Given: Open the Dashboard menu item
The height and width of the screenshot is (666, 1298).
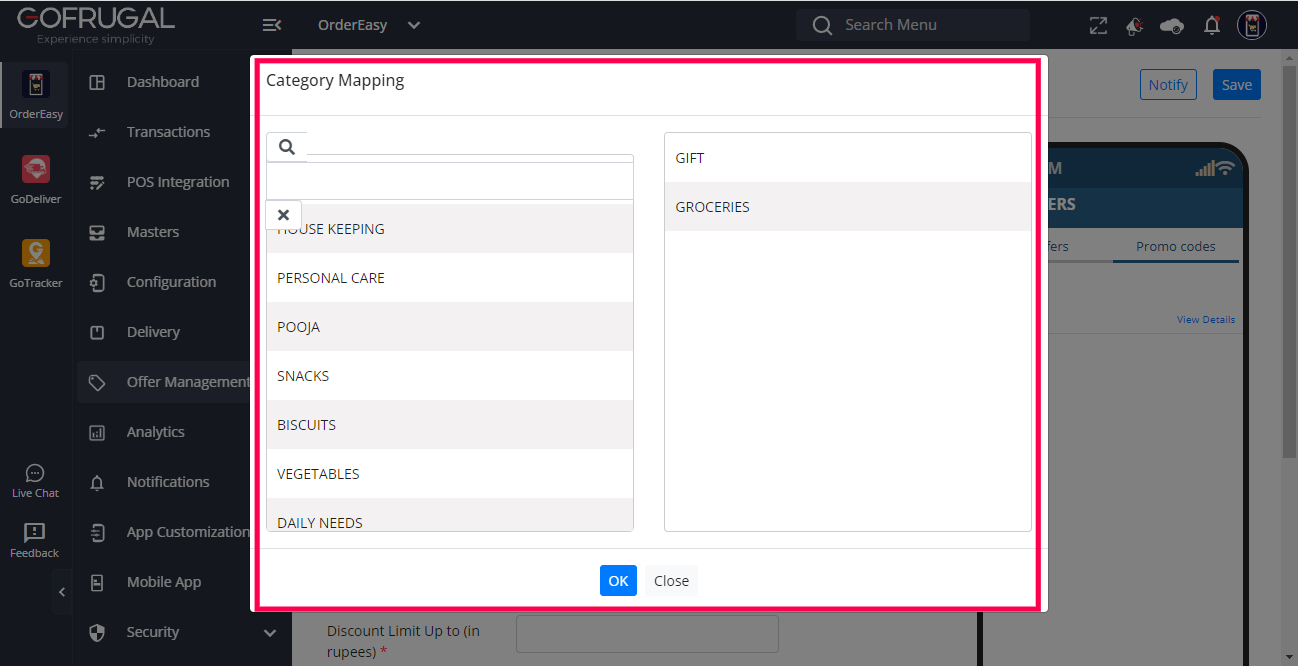Looking at the screenshot, I should [163, 82].
